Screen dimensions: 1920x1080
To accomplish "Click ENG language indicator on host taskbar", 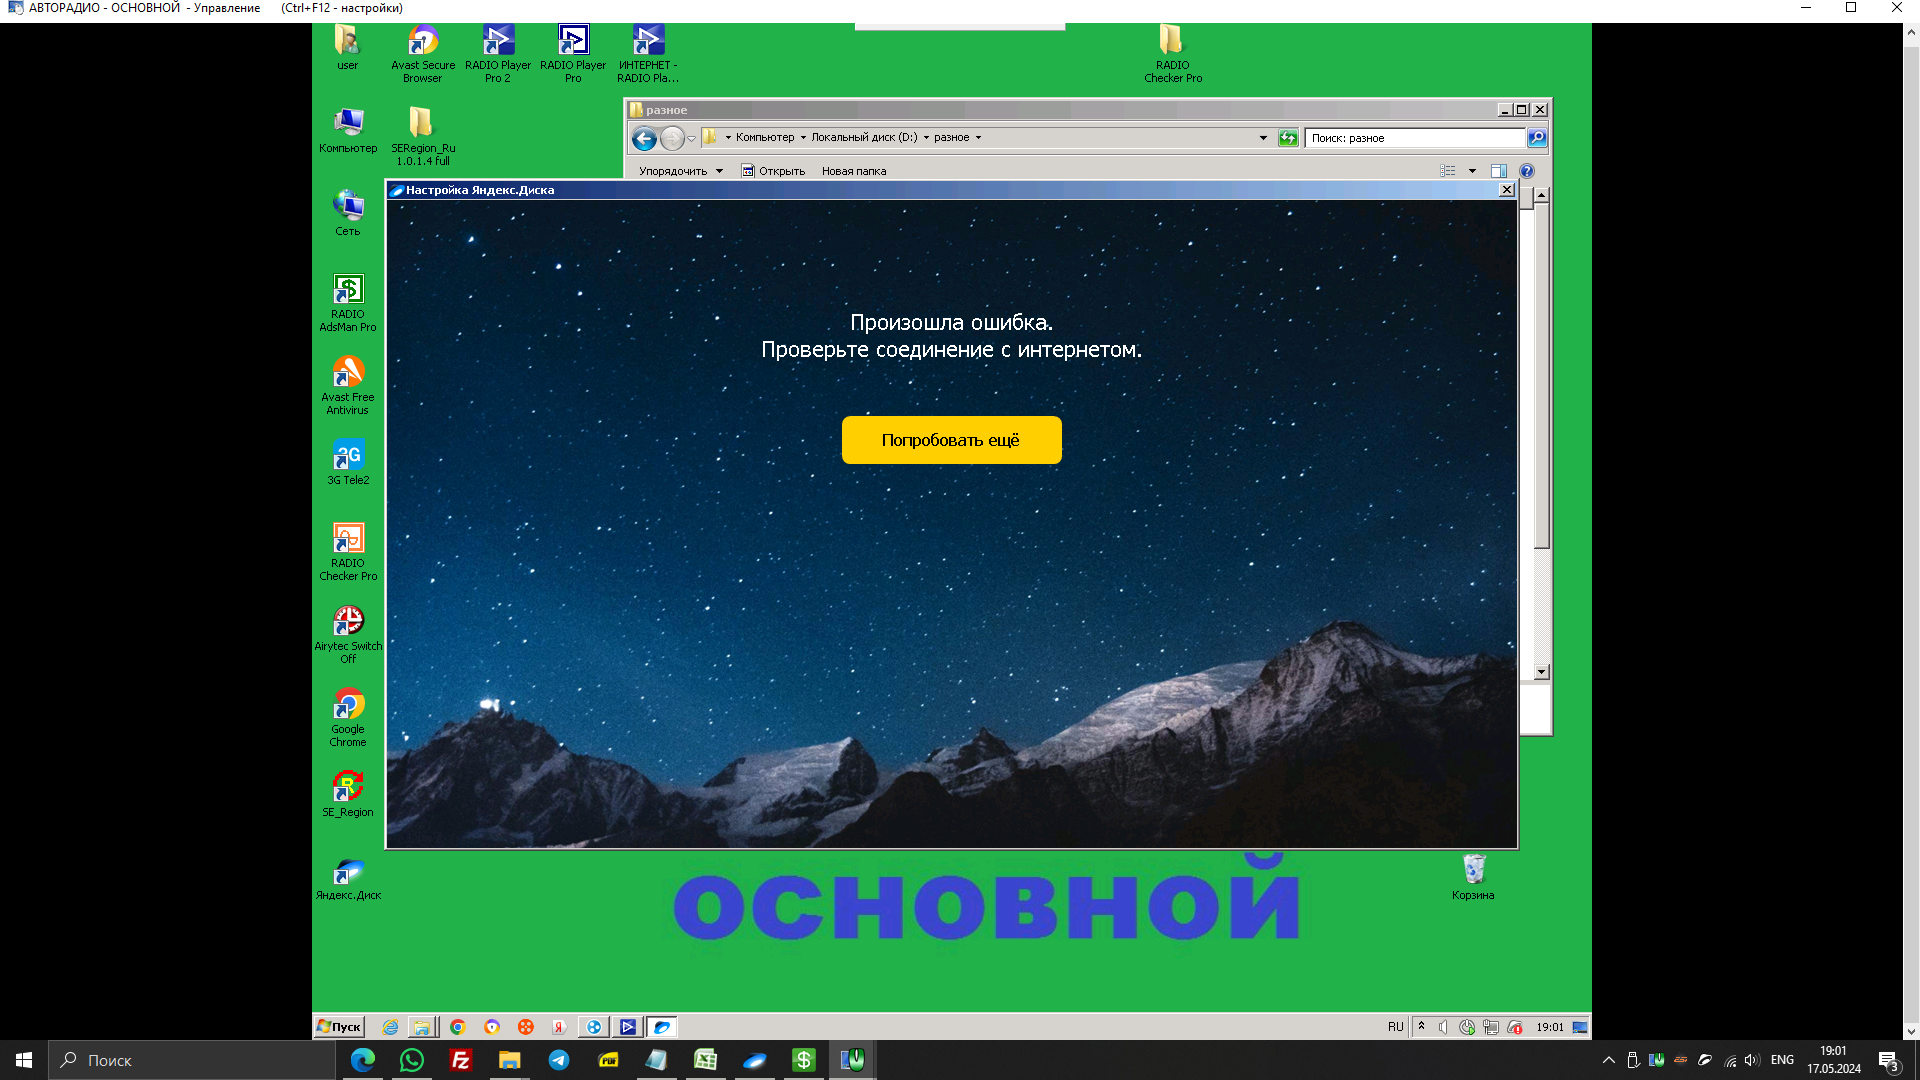I will click(x=1782, y=1060).
